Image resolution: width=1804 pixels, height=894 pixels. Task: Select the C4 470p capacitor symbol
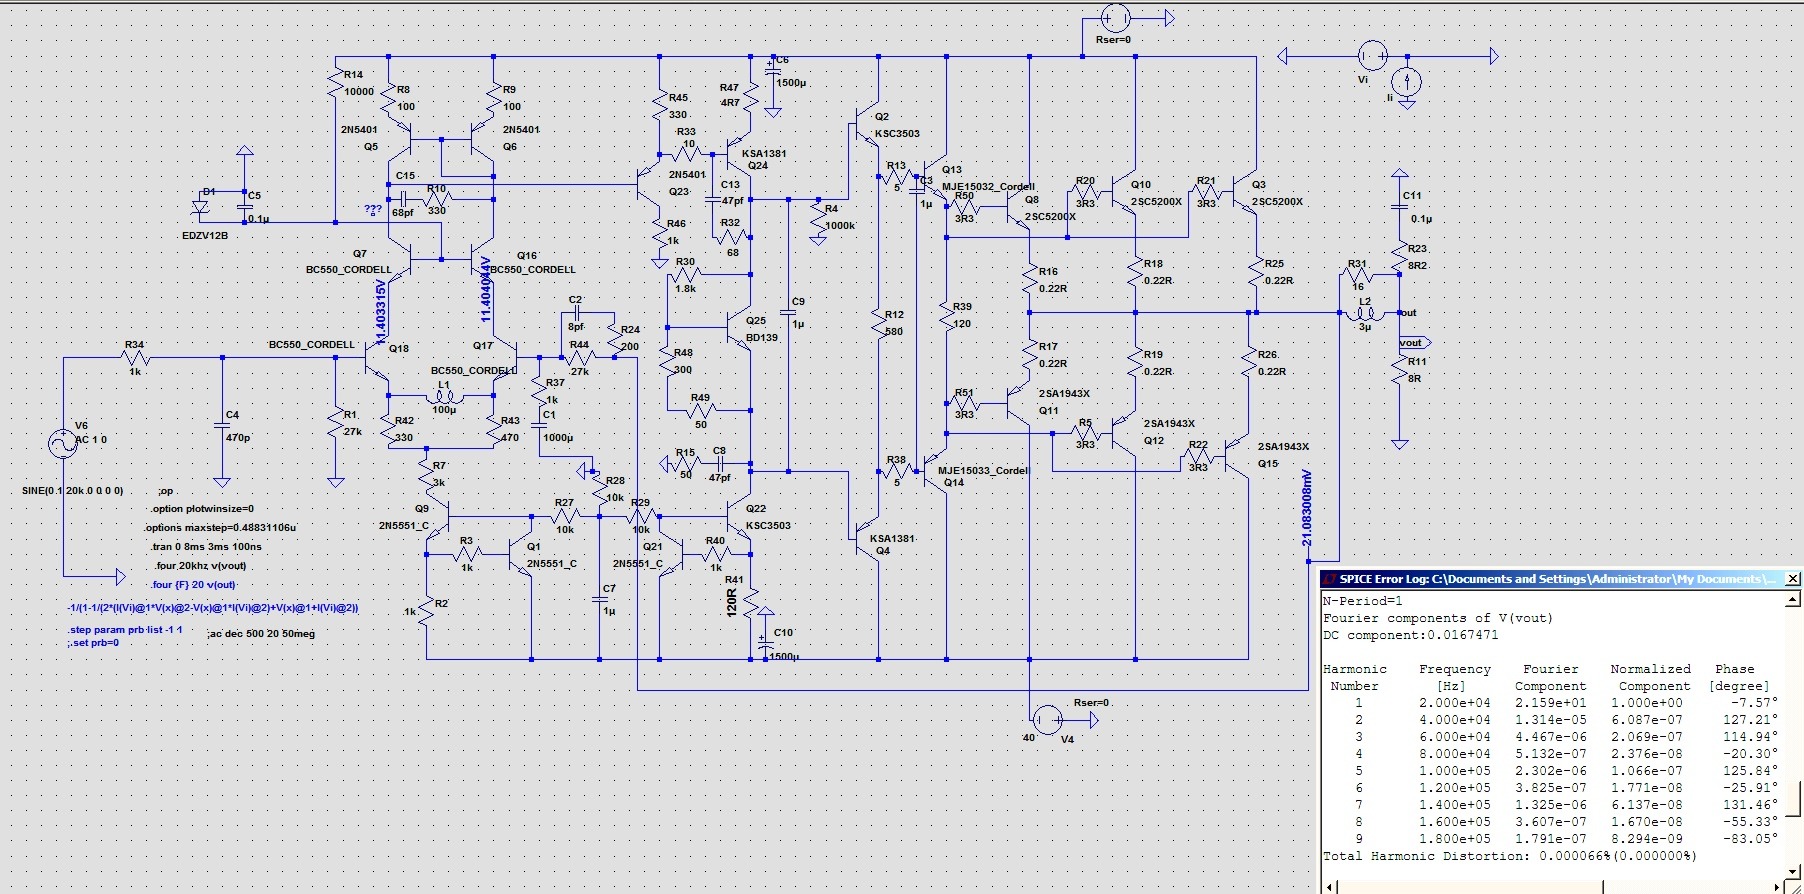(223, 426)
